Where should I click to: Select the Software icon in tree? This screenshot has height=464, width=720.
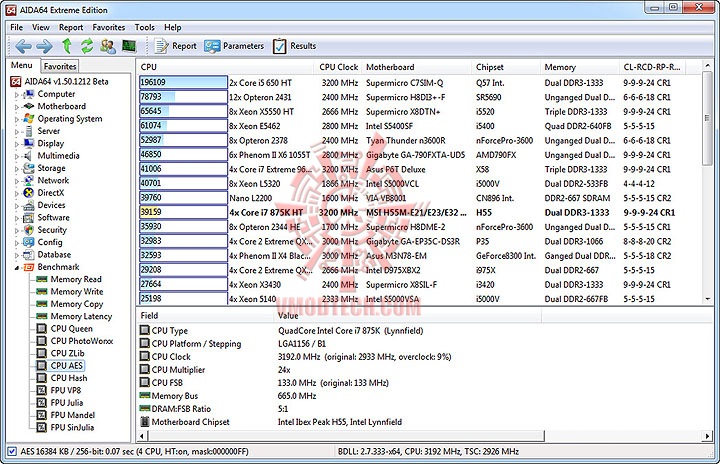click(29, 218)
